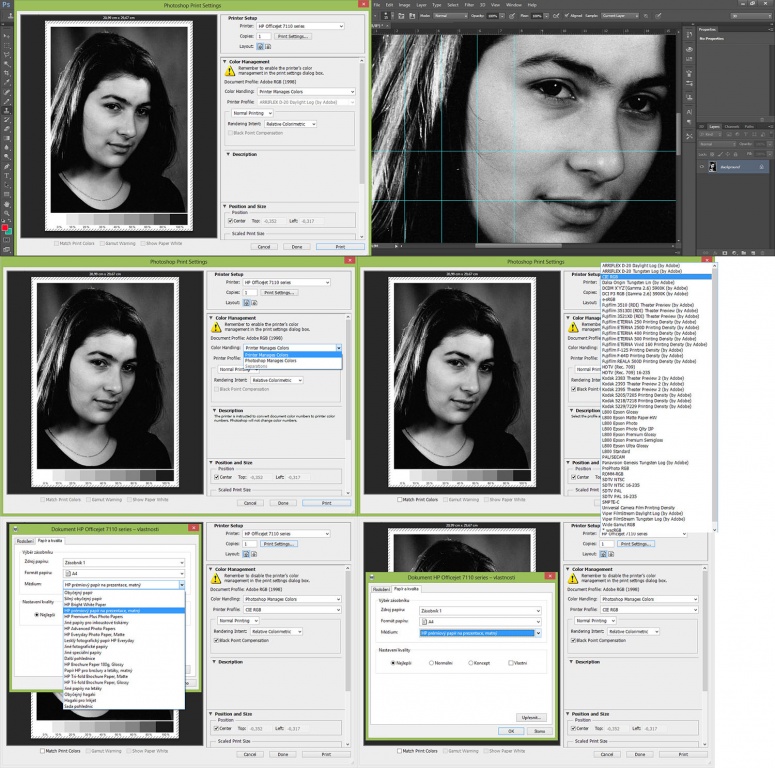The height and width of the screenshot is (768, 775).
Task: Open Clone Source stamp icon in icon strip
Action: coord(689,97)
